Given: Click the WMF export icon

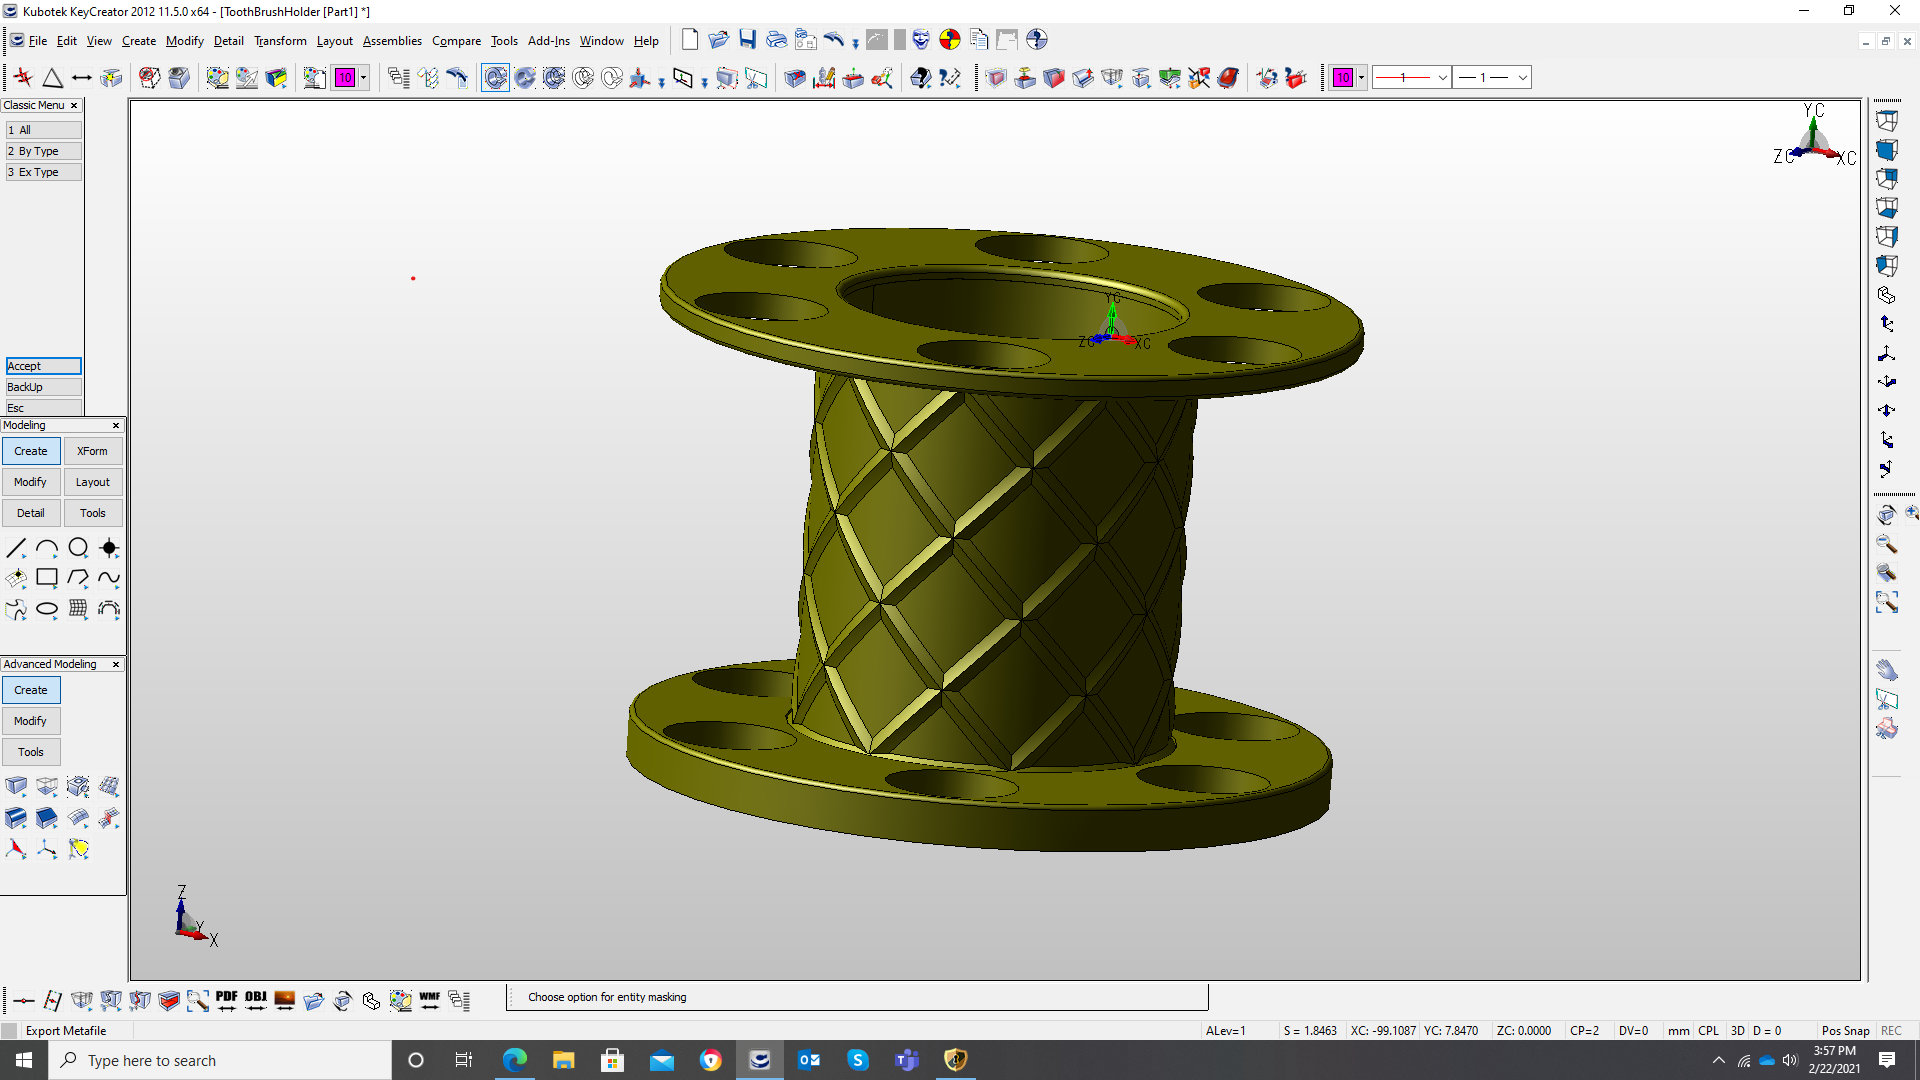Looking at the screenshot, I should pos(430,999).
